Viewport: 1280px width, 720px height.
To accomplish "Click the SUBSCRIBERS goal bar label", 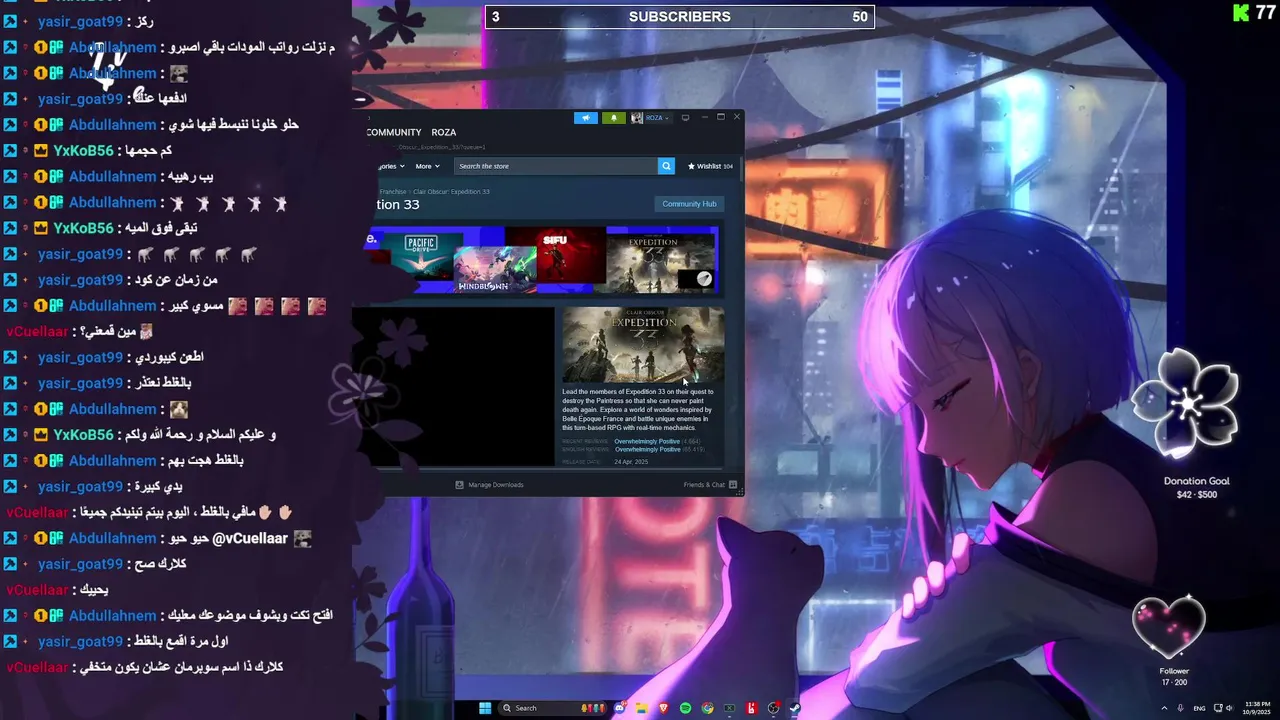I will [679, 17].
